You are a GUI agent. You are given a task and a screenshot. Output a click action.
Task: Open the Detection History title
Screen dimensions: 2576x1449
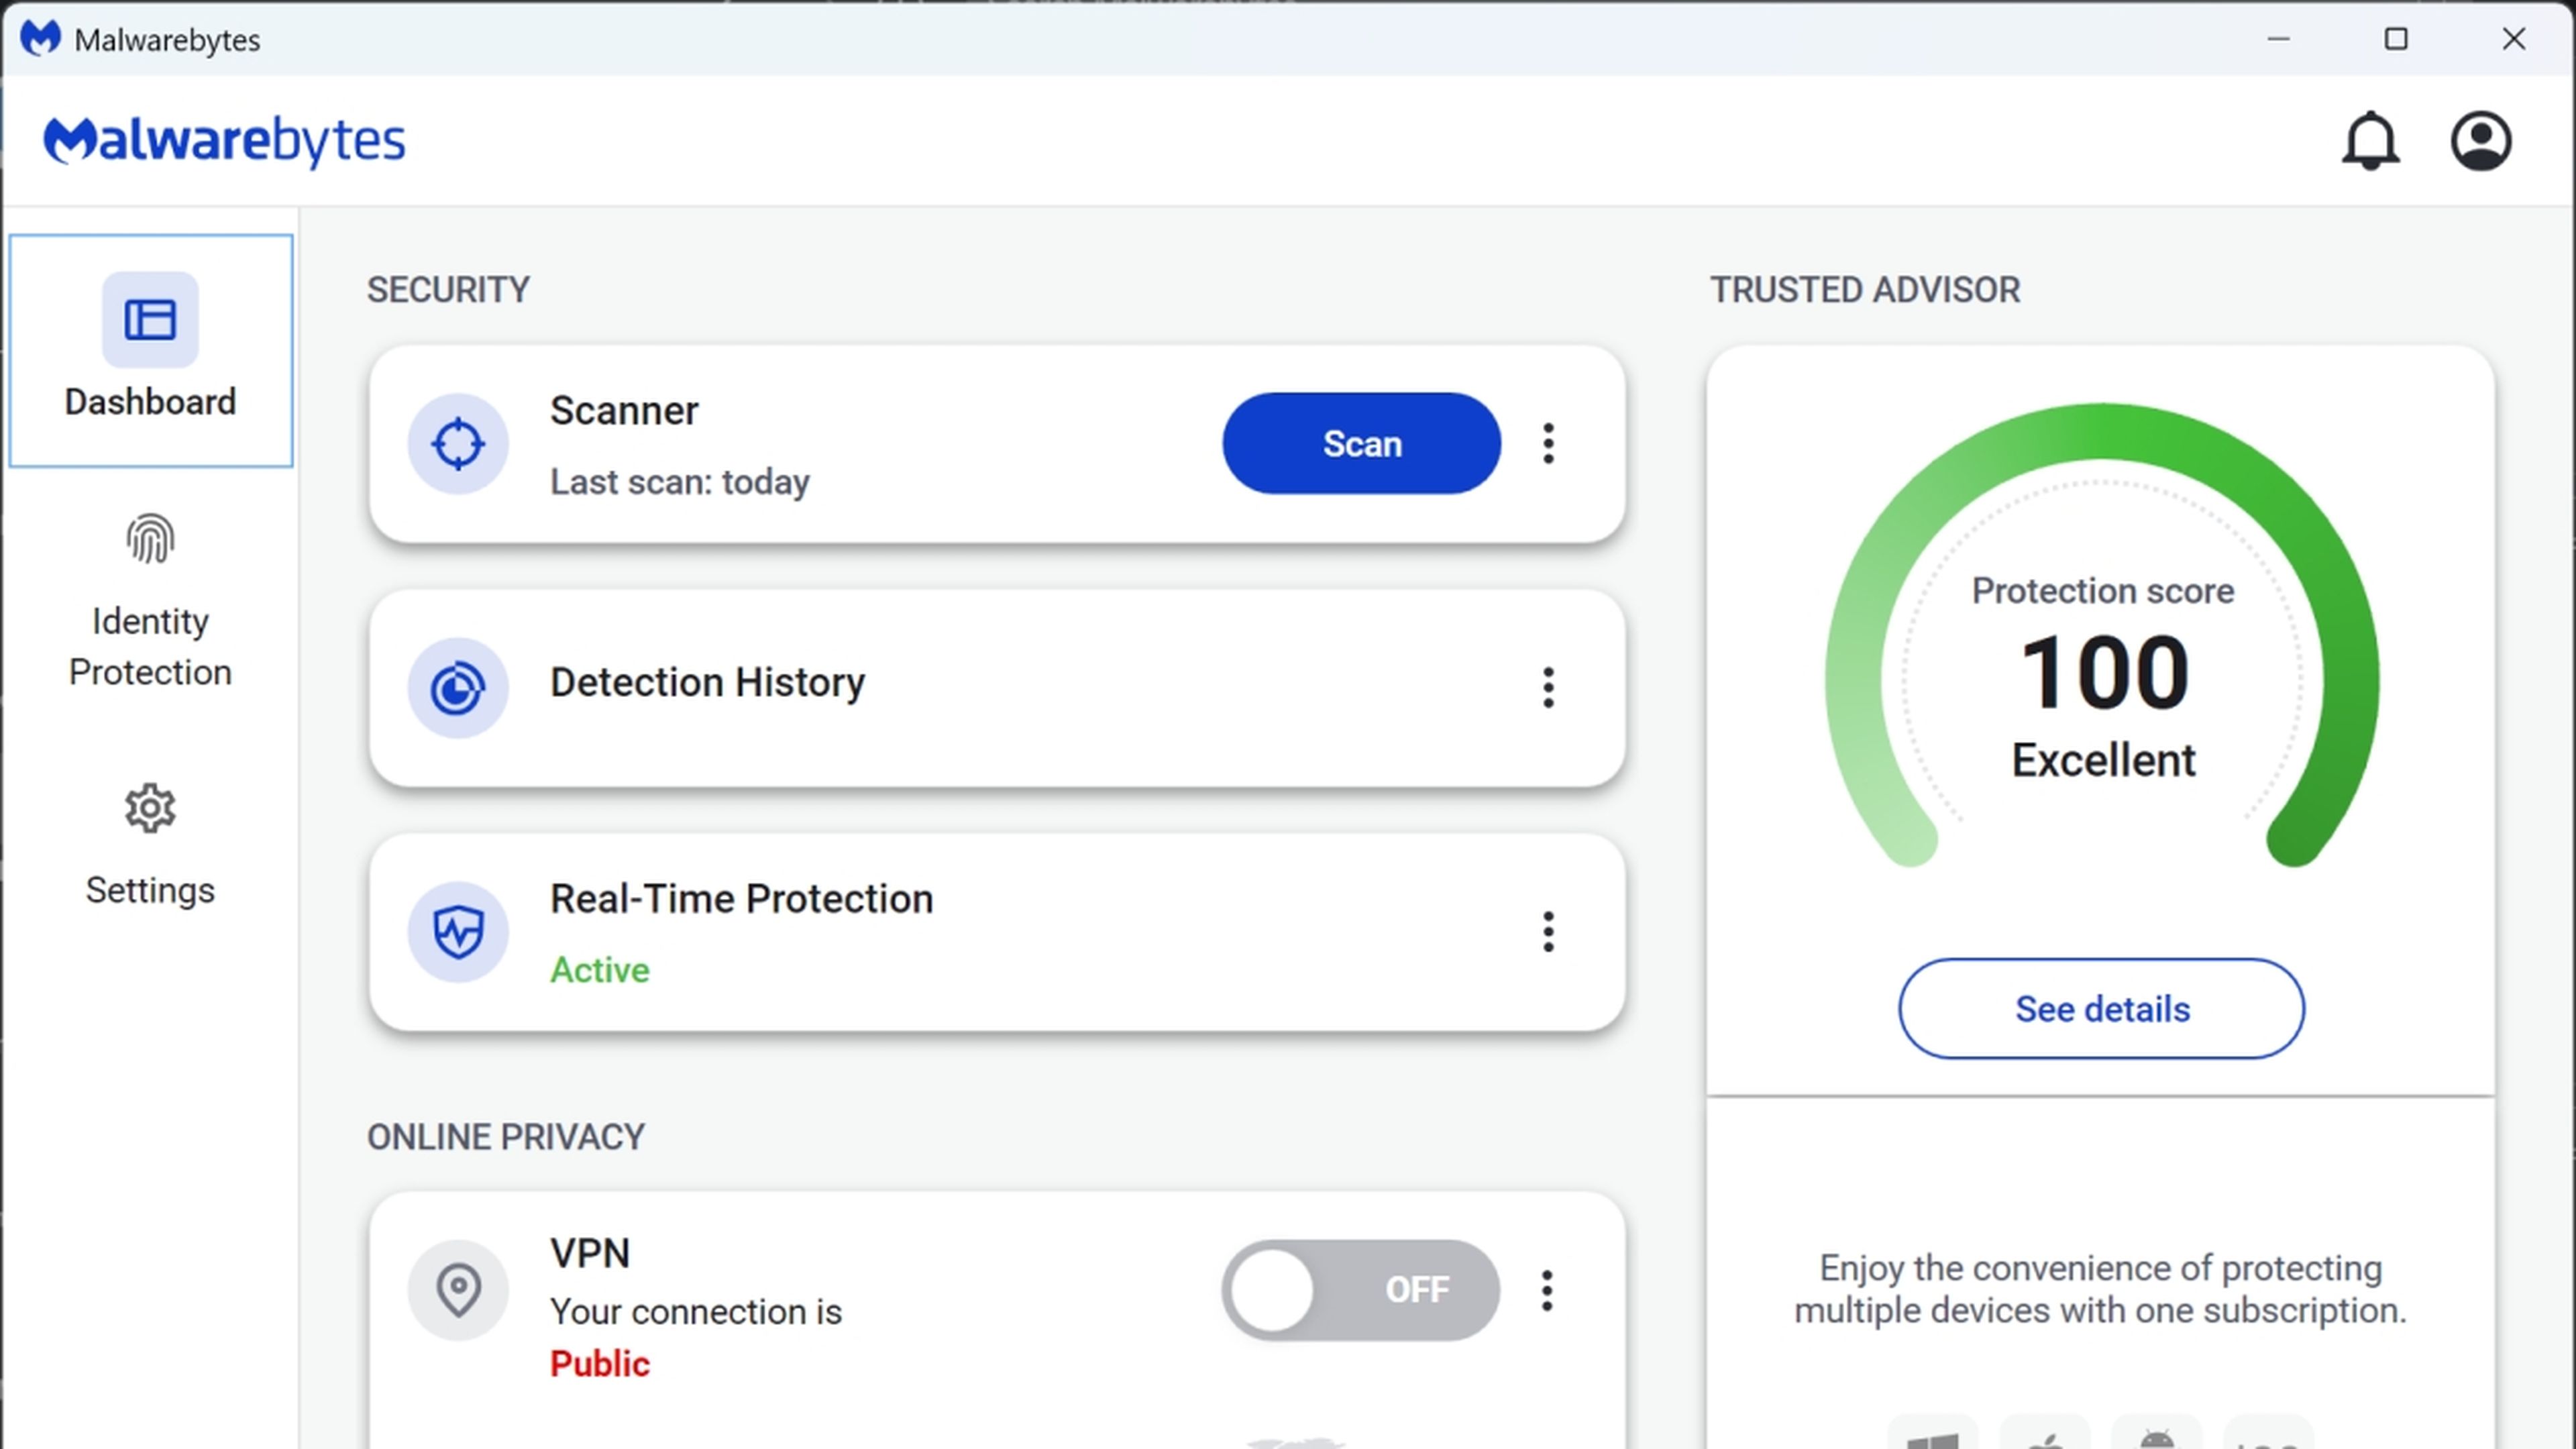point(707,683)
